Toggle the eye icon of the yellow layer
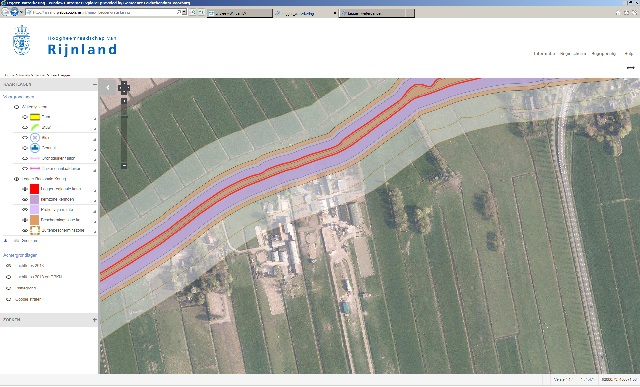The width and height of the screenshot is (640, 387). (x=24, y=117)
